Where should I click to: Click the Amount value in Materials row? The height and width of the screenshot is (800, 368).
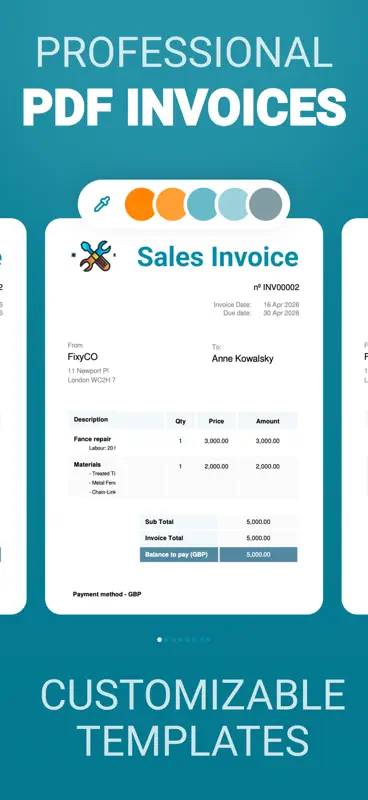click(267, 466)
